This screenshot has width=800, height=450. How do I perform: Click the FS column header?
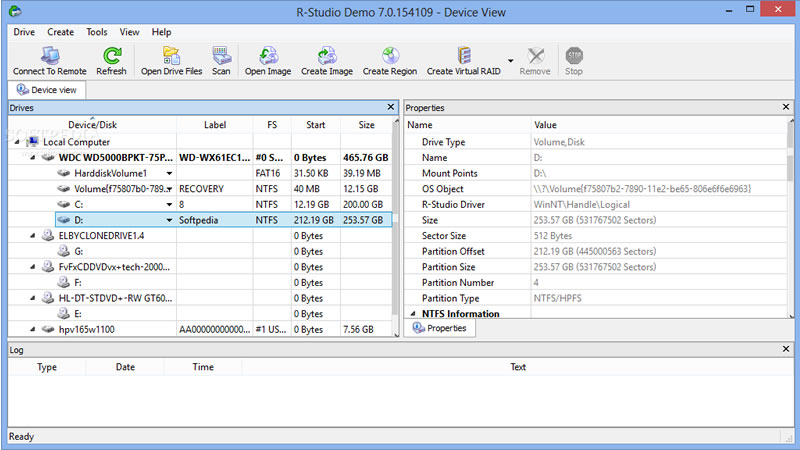[x=272, y=124]
